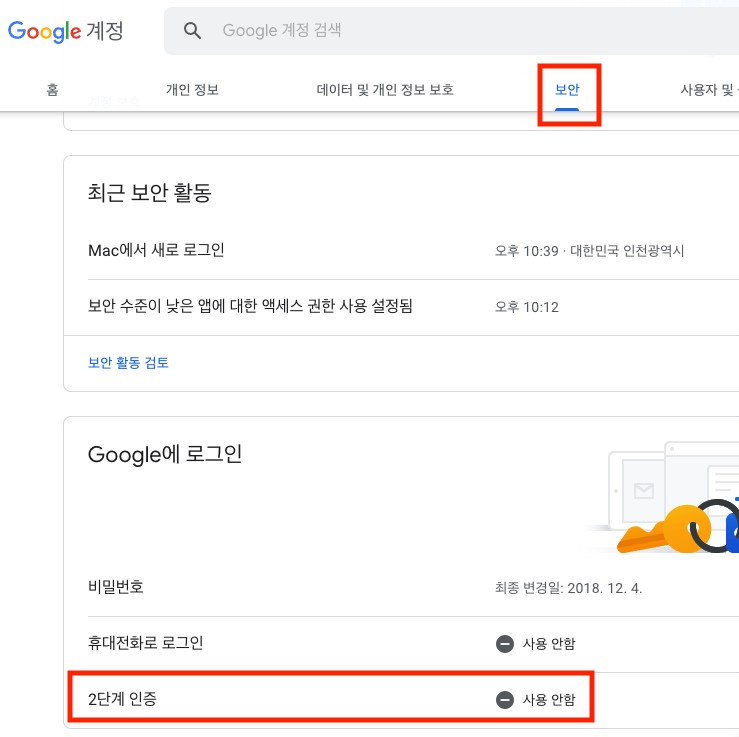739x737 pixels.
Task: Select the 보안 tab
Action: click(567, 90)
